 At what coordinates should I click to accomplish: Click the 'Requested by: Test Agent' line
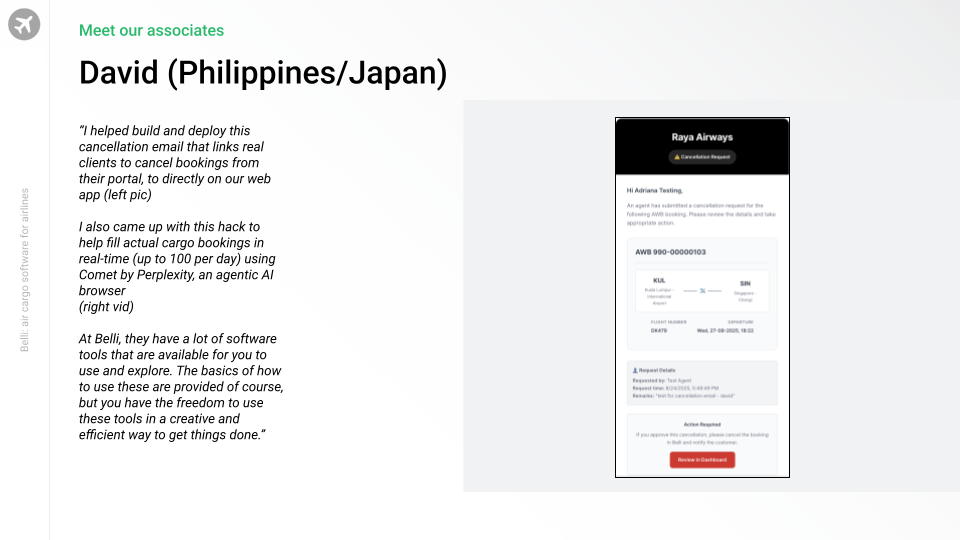662,381
